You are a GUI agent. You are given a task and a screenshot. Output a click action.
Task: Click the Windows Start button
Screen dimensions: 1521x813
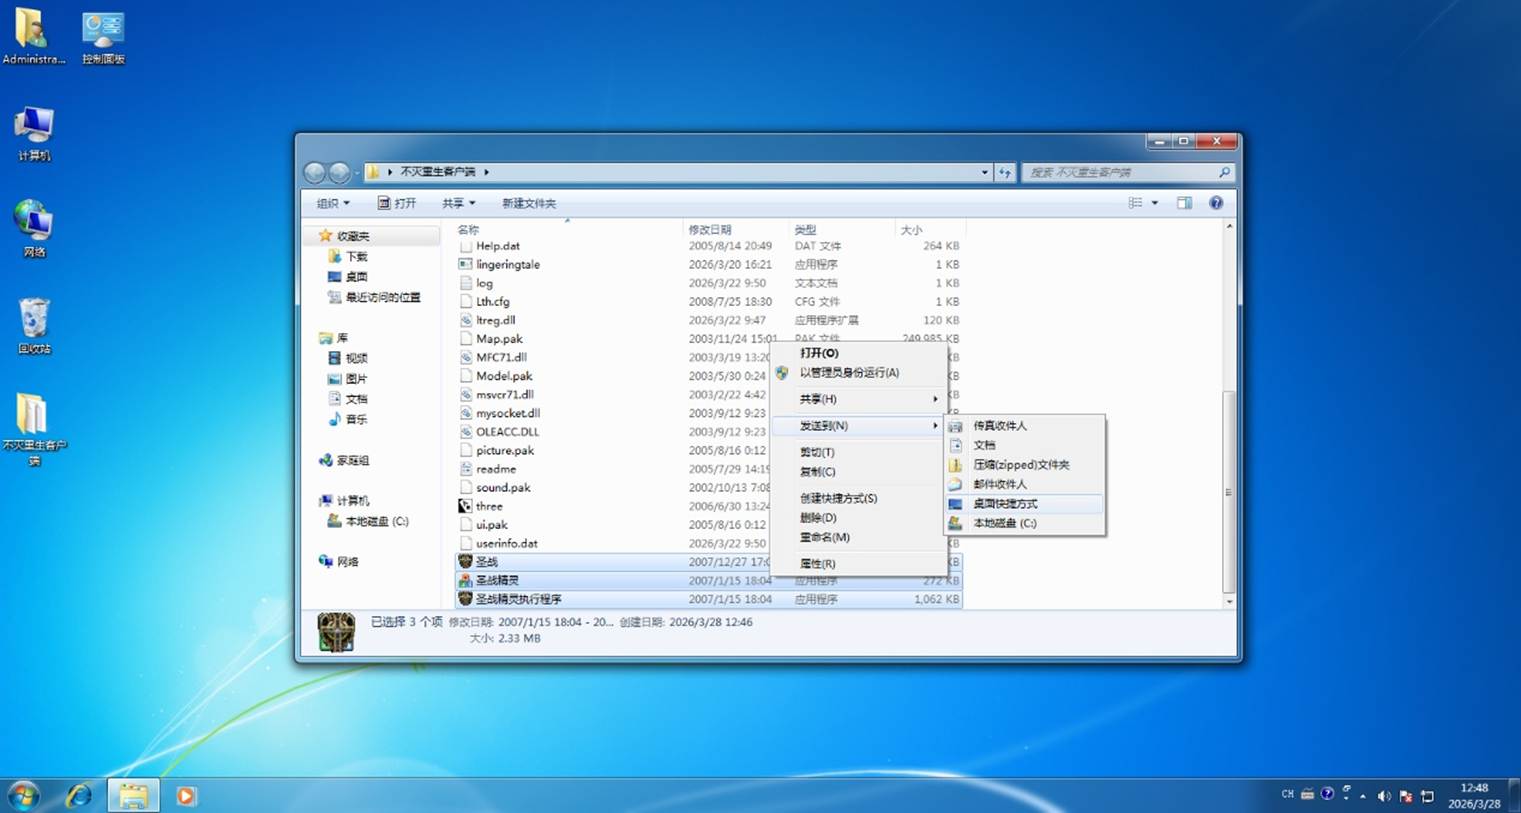(x=24, y=796)
